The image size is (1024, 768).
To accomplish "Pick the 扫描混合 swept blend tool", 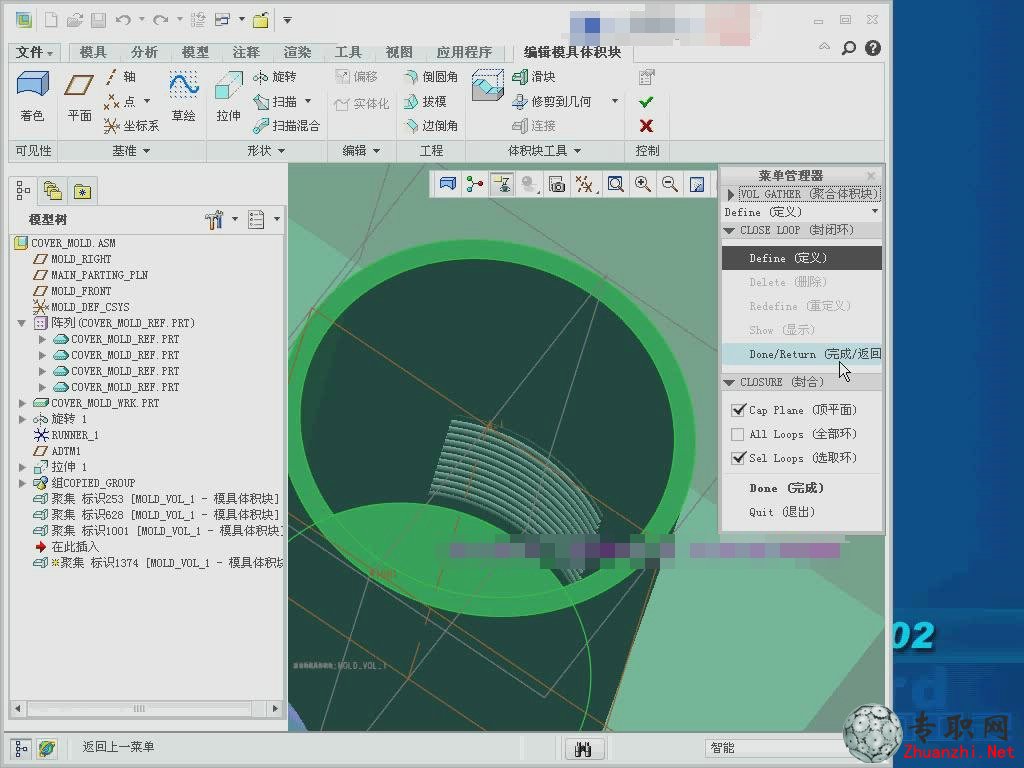I will pyautogui.click(x=287, y=125).
